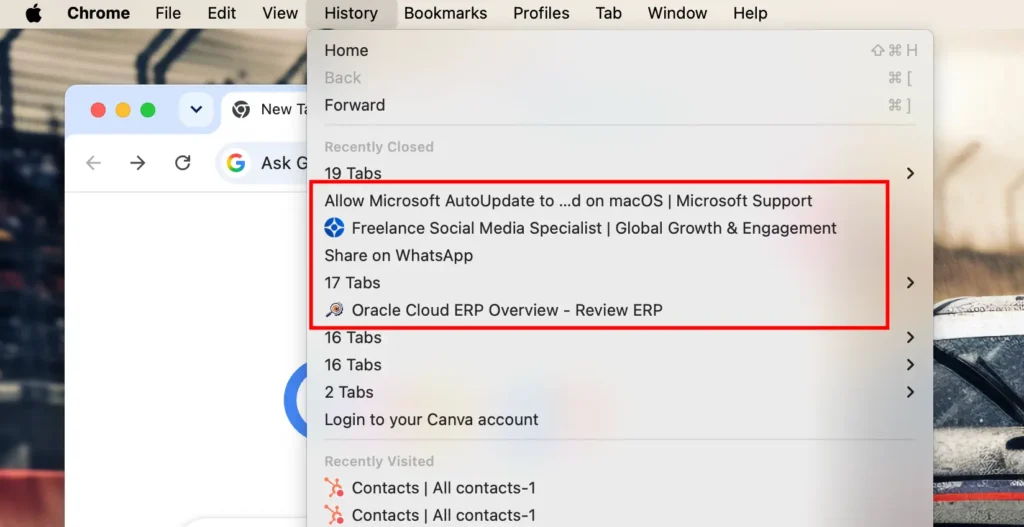Open the Apple menu
Screen dimensions: 1024x527
tap(33, 13)
